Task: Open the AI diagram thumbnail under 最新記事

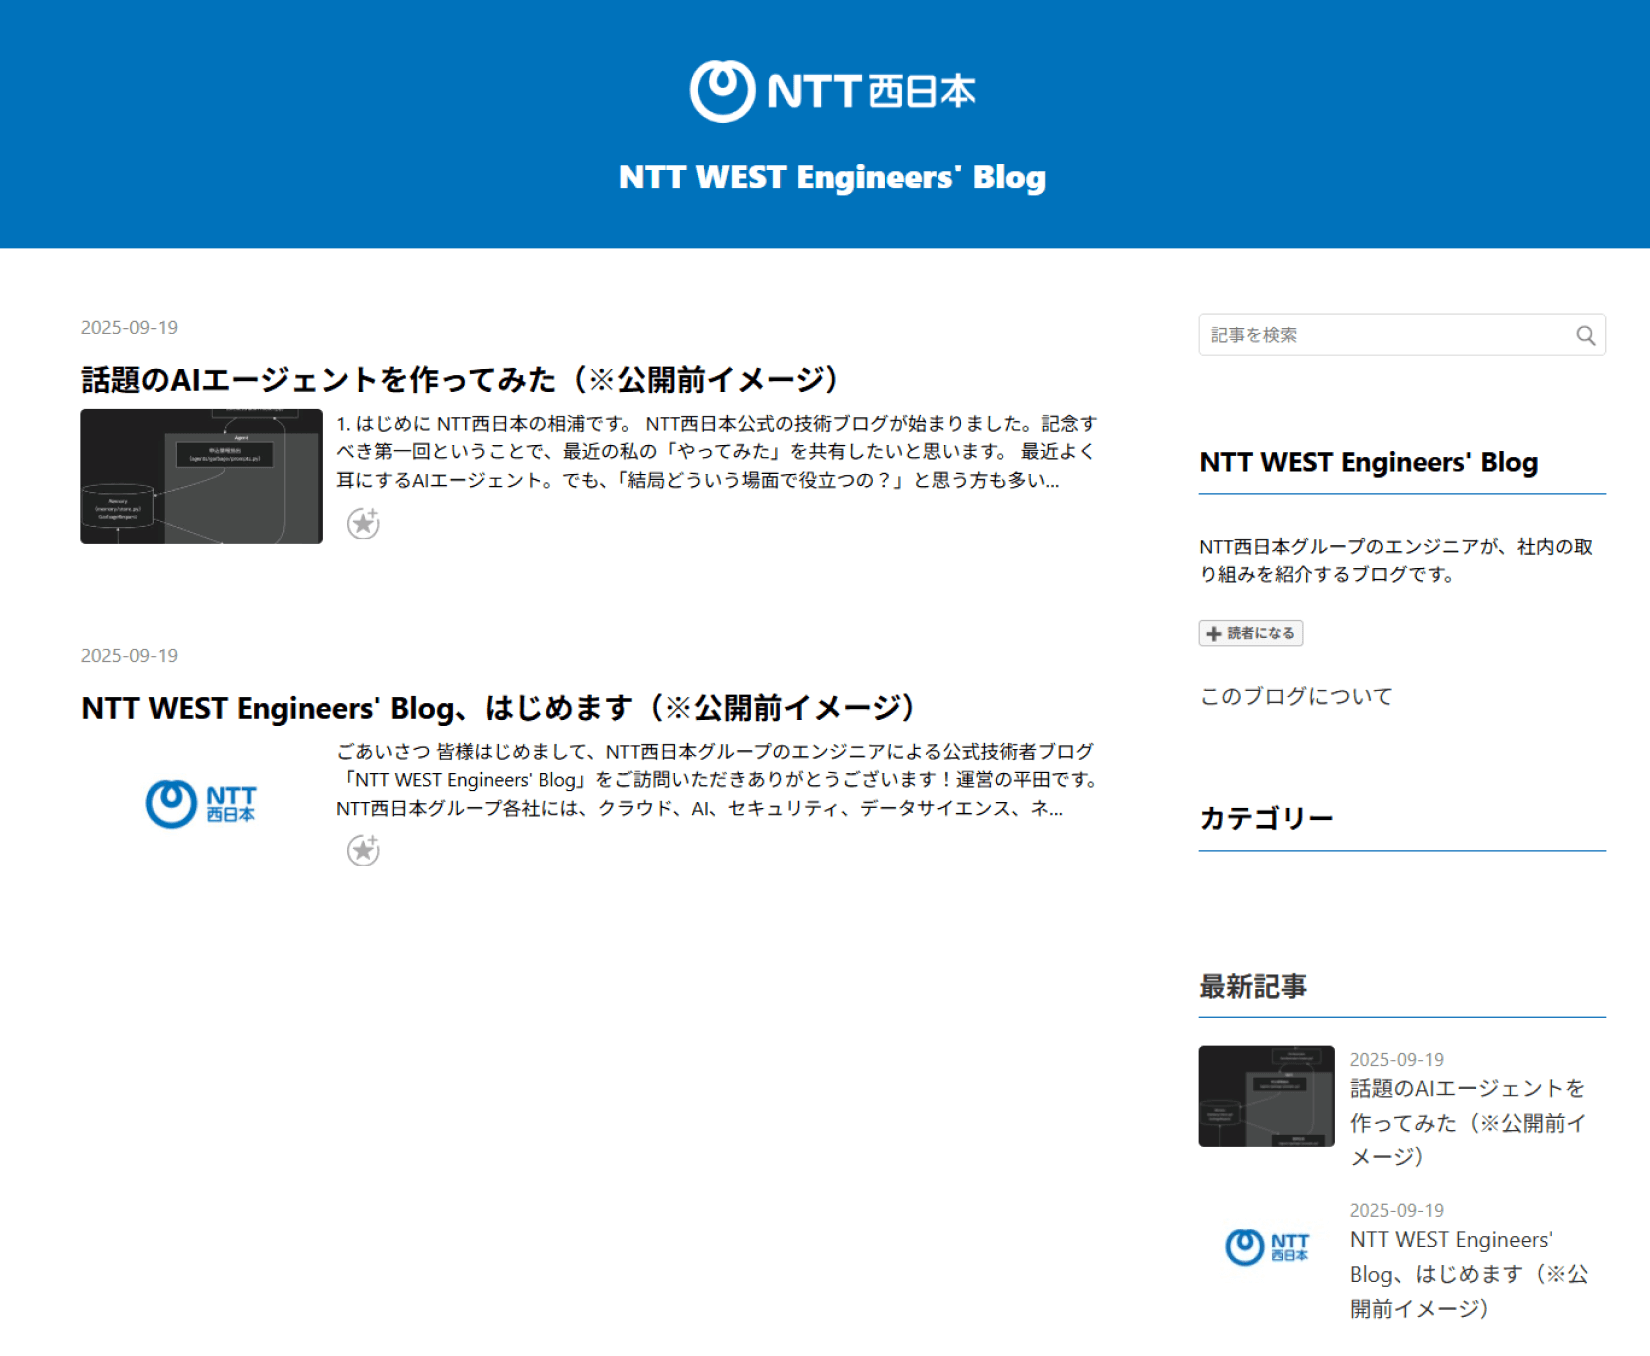Action: (1266, 1096)
